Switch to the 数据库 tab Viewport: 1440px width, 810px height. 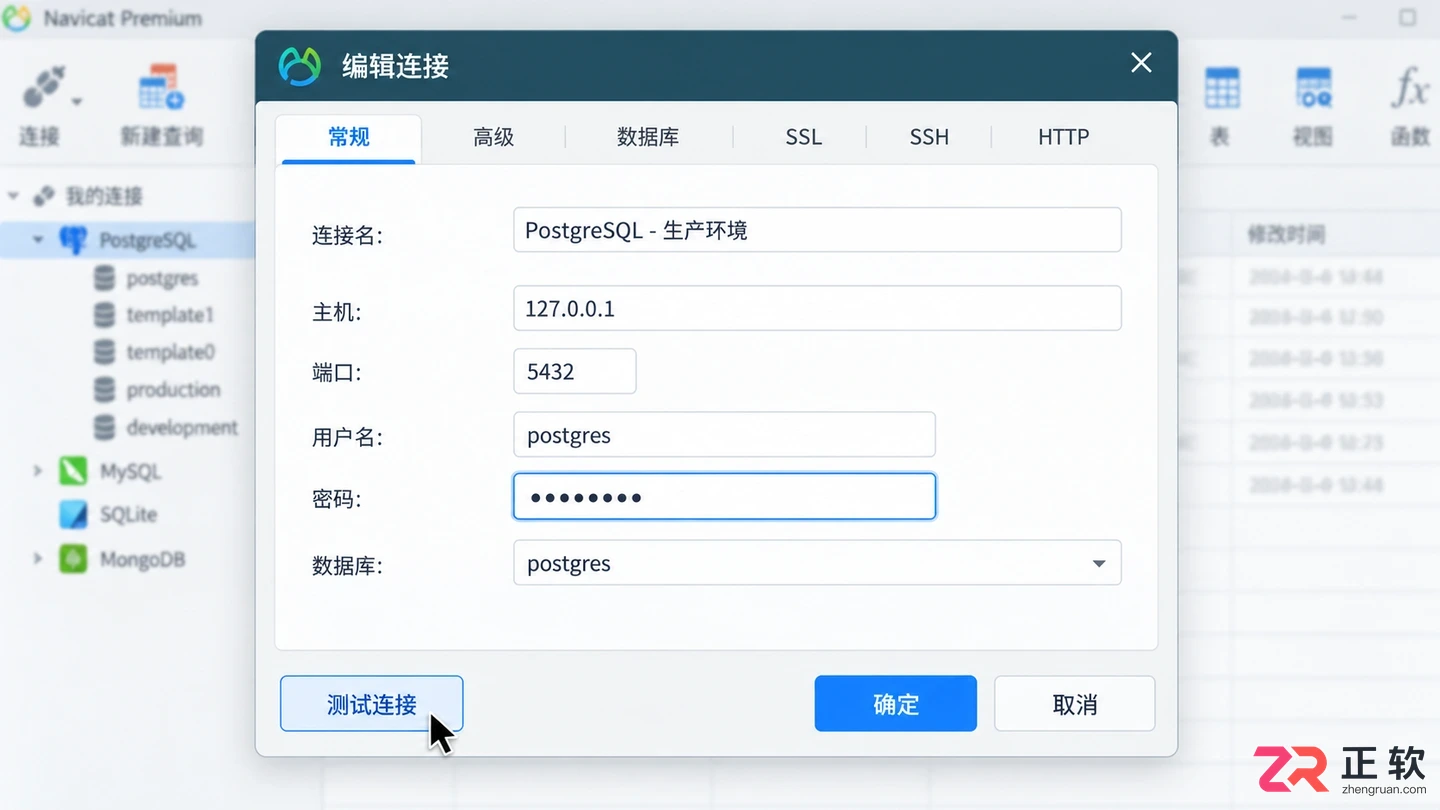(x=648, y=138)
